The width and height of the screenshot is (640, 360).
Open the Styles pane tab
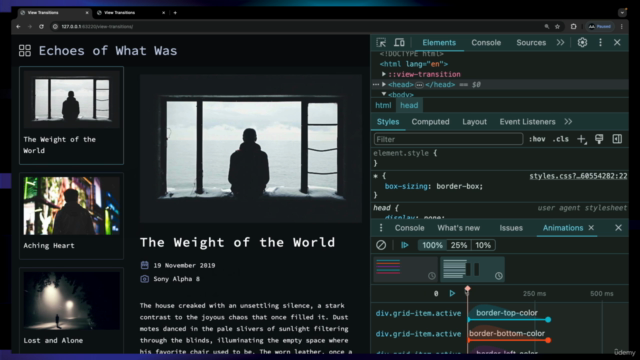click(388, 122)
